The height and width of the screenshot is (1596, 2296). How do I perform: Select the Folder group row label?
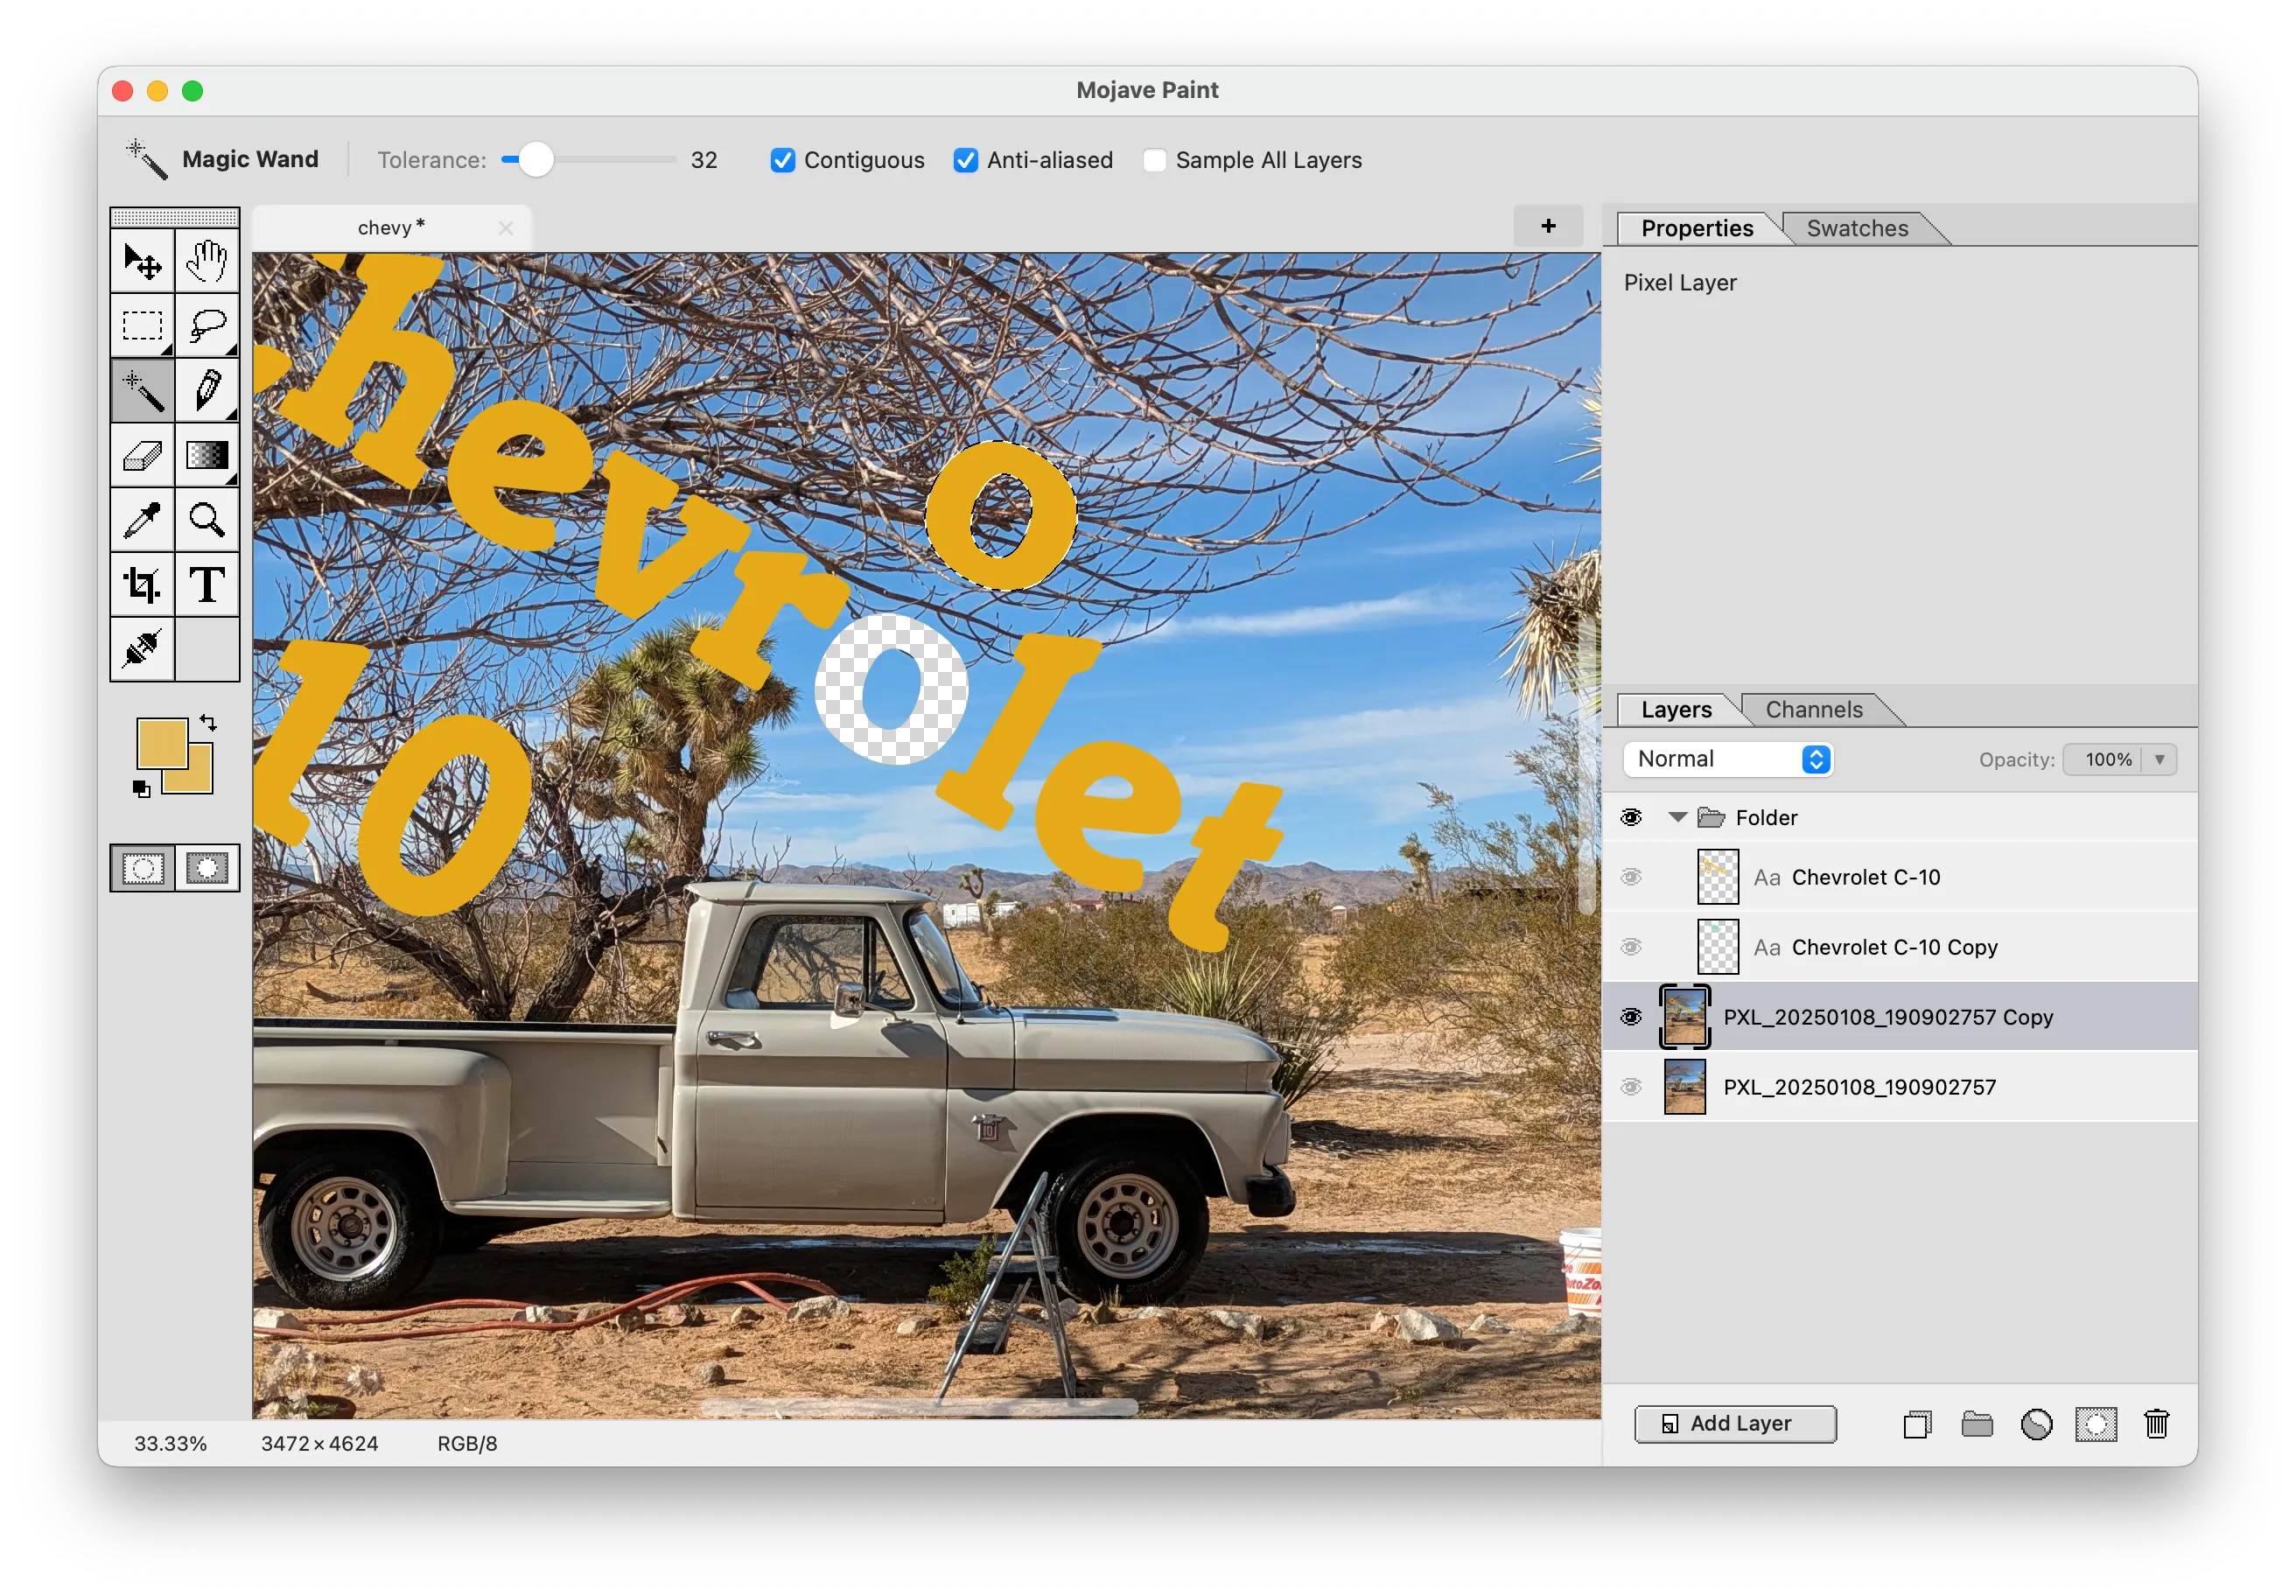(x=1766, y=818)
